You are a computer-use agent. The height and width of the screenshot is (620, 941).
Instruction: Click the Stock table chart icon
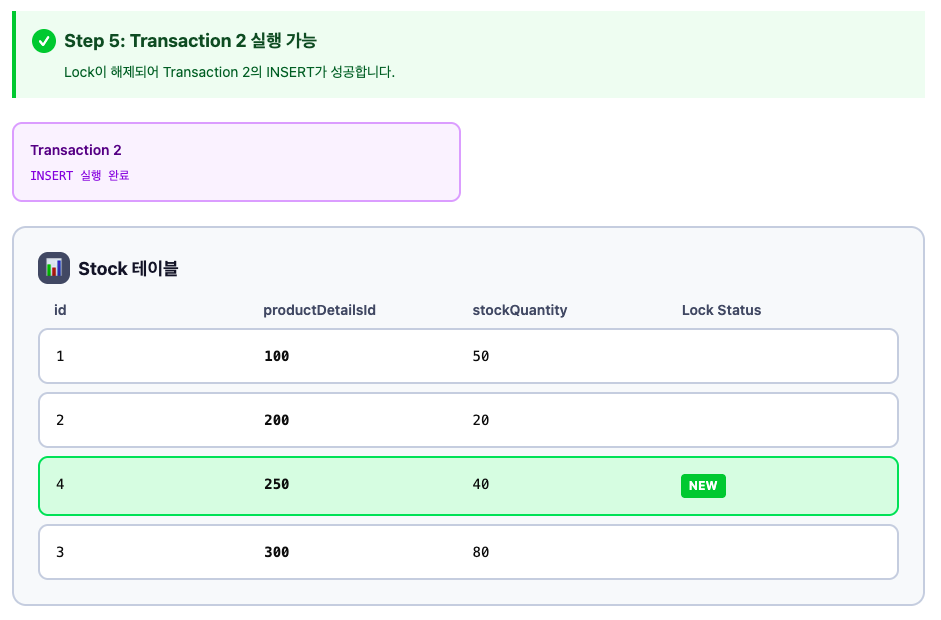click(x=54, y=268)
